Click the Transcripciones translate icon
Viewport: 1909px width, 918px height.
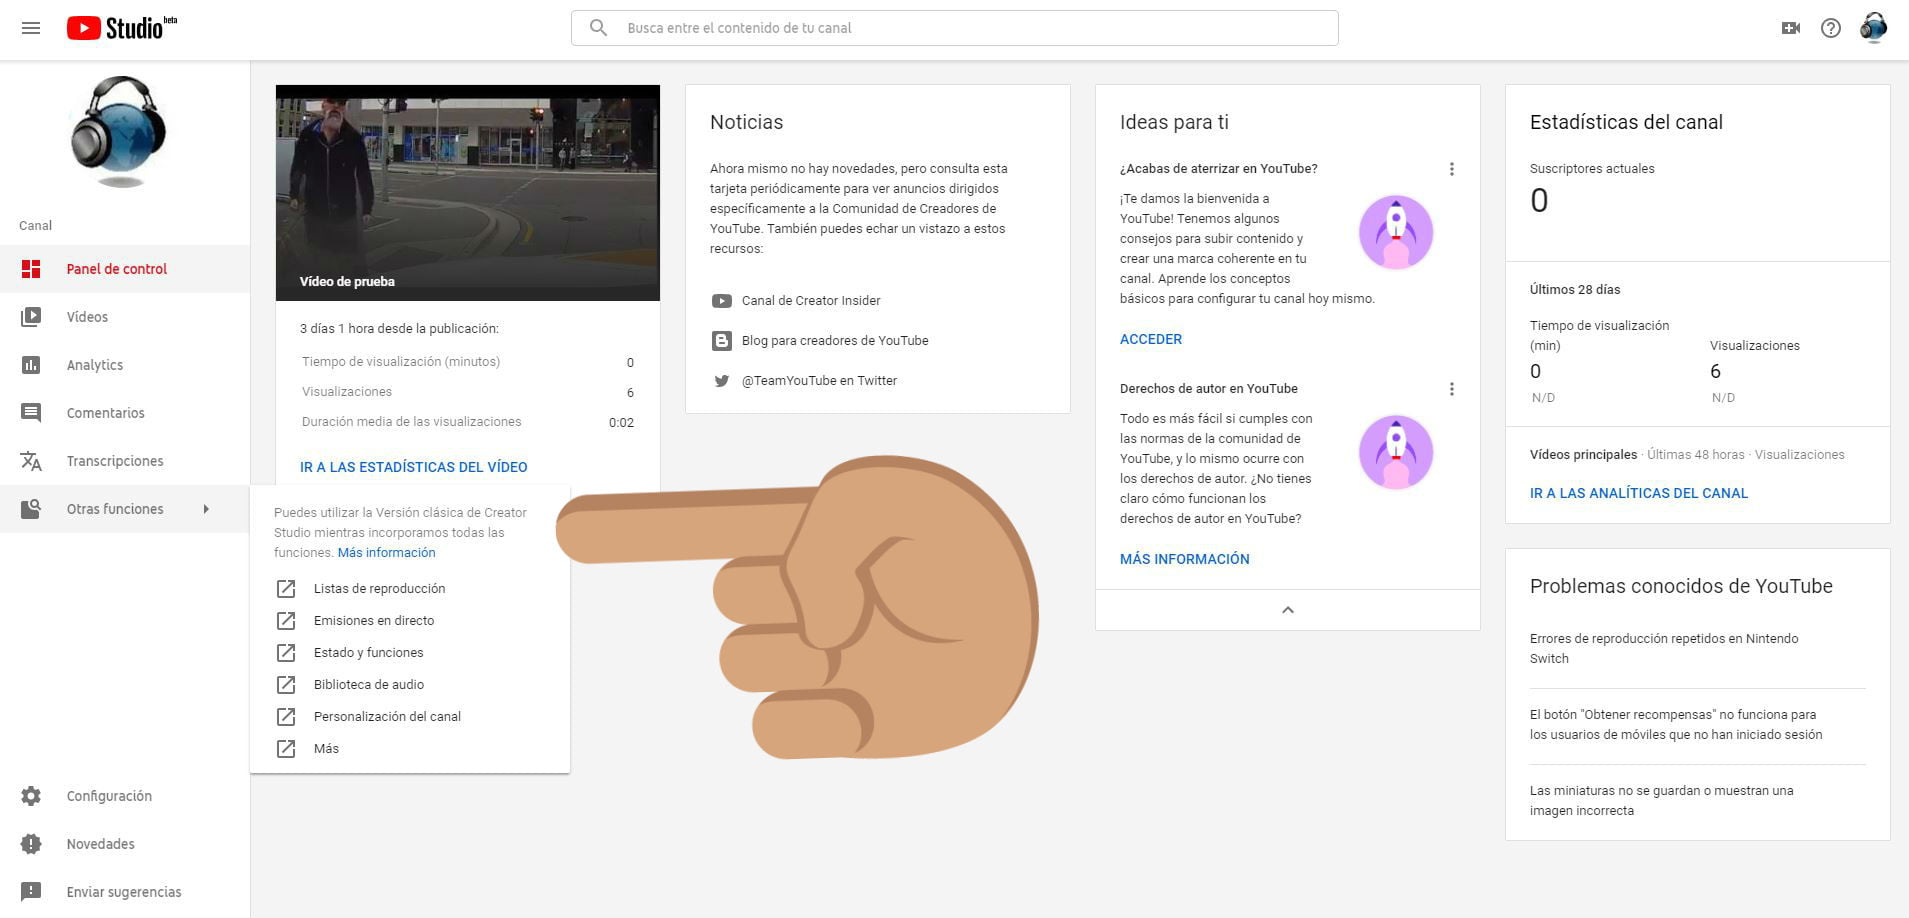[31, 461]
